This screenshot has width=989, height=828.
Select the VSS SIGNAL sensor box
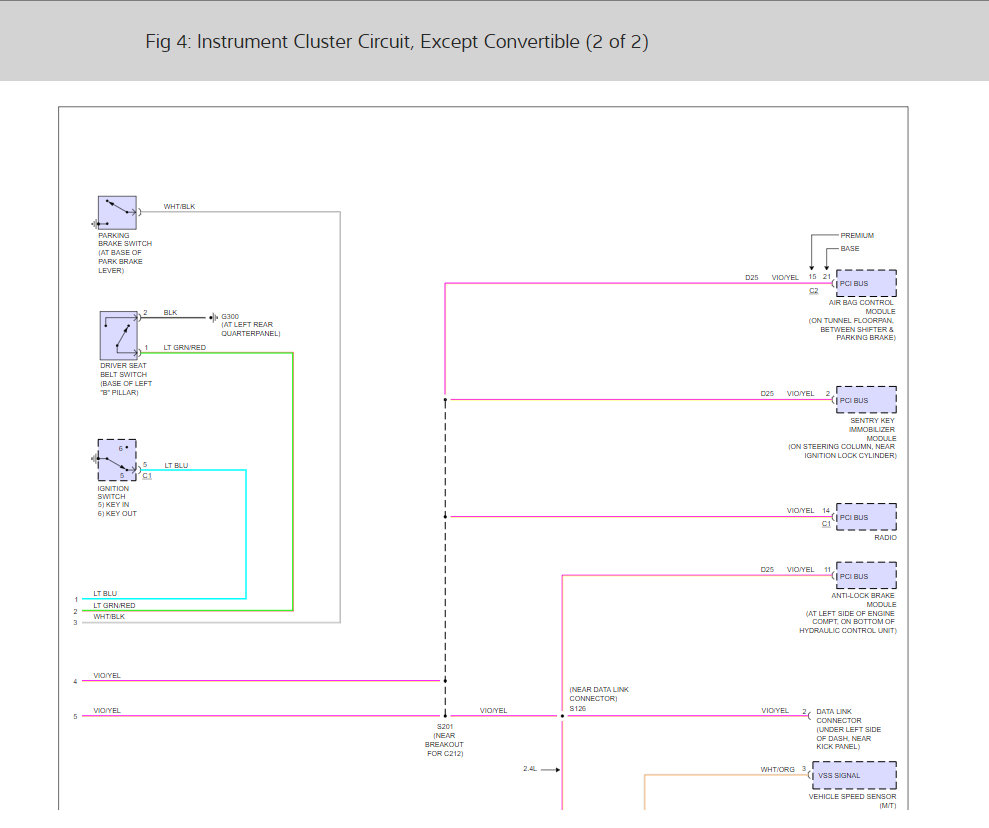854,776
